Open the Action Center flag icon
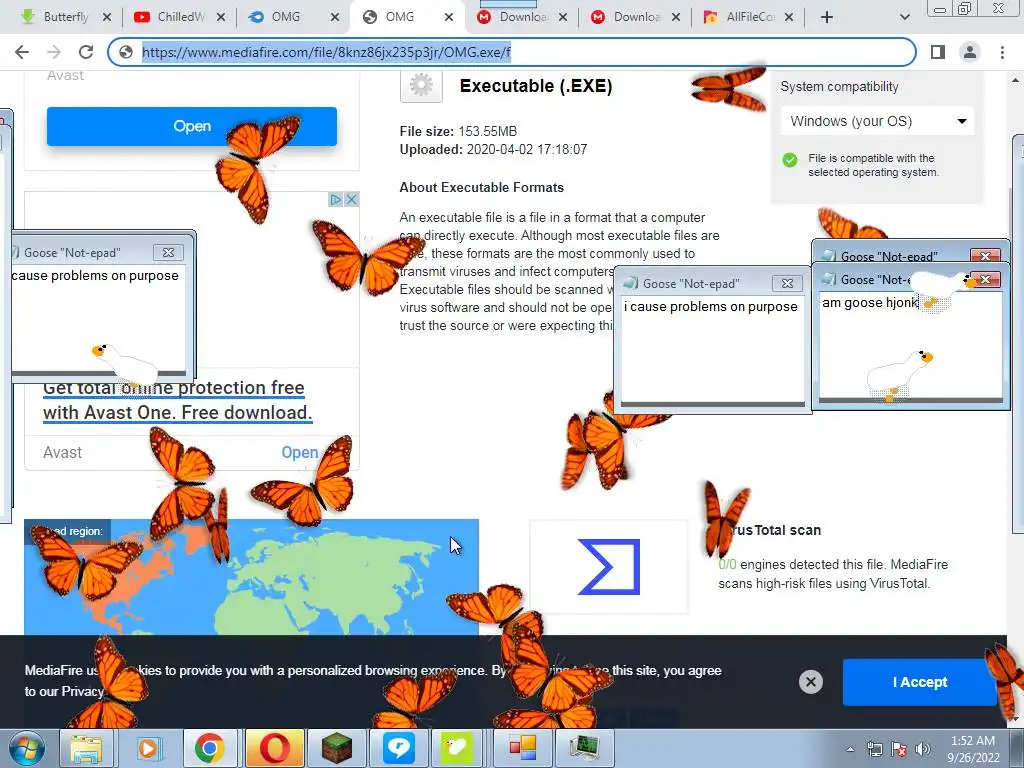Image resolution: width=1024 pixels, height=768 pixels. click(x=899, y=749)
